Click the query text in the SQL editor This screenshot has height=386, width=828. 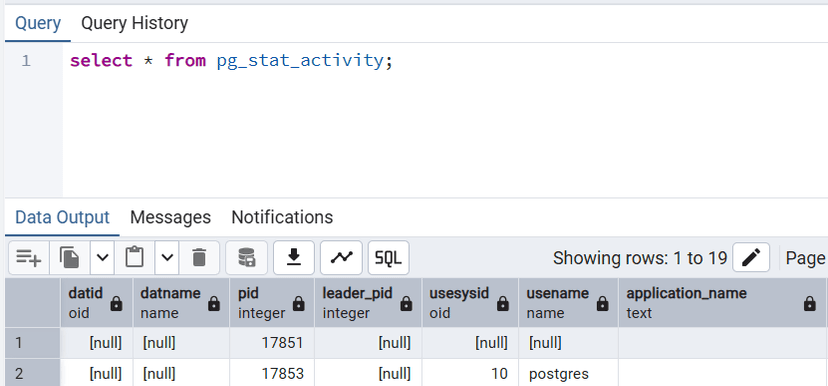tap(231, 61)
